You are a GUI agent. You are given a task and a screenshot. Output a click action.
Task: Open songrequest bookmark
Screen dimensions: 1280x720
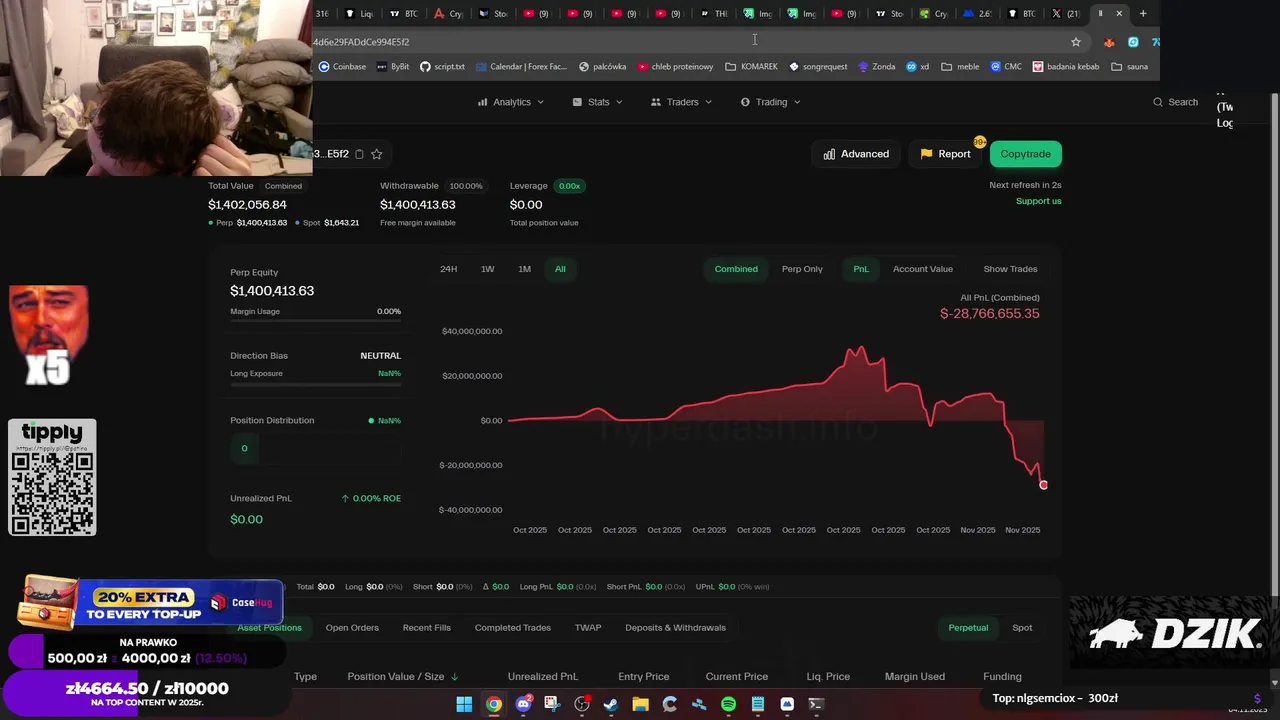pos(817,67)
